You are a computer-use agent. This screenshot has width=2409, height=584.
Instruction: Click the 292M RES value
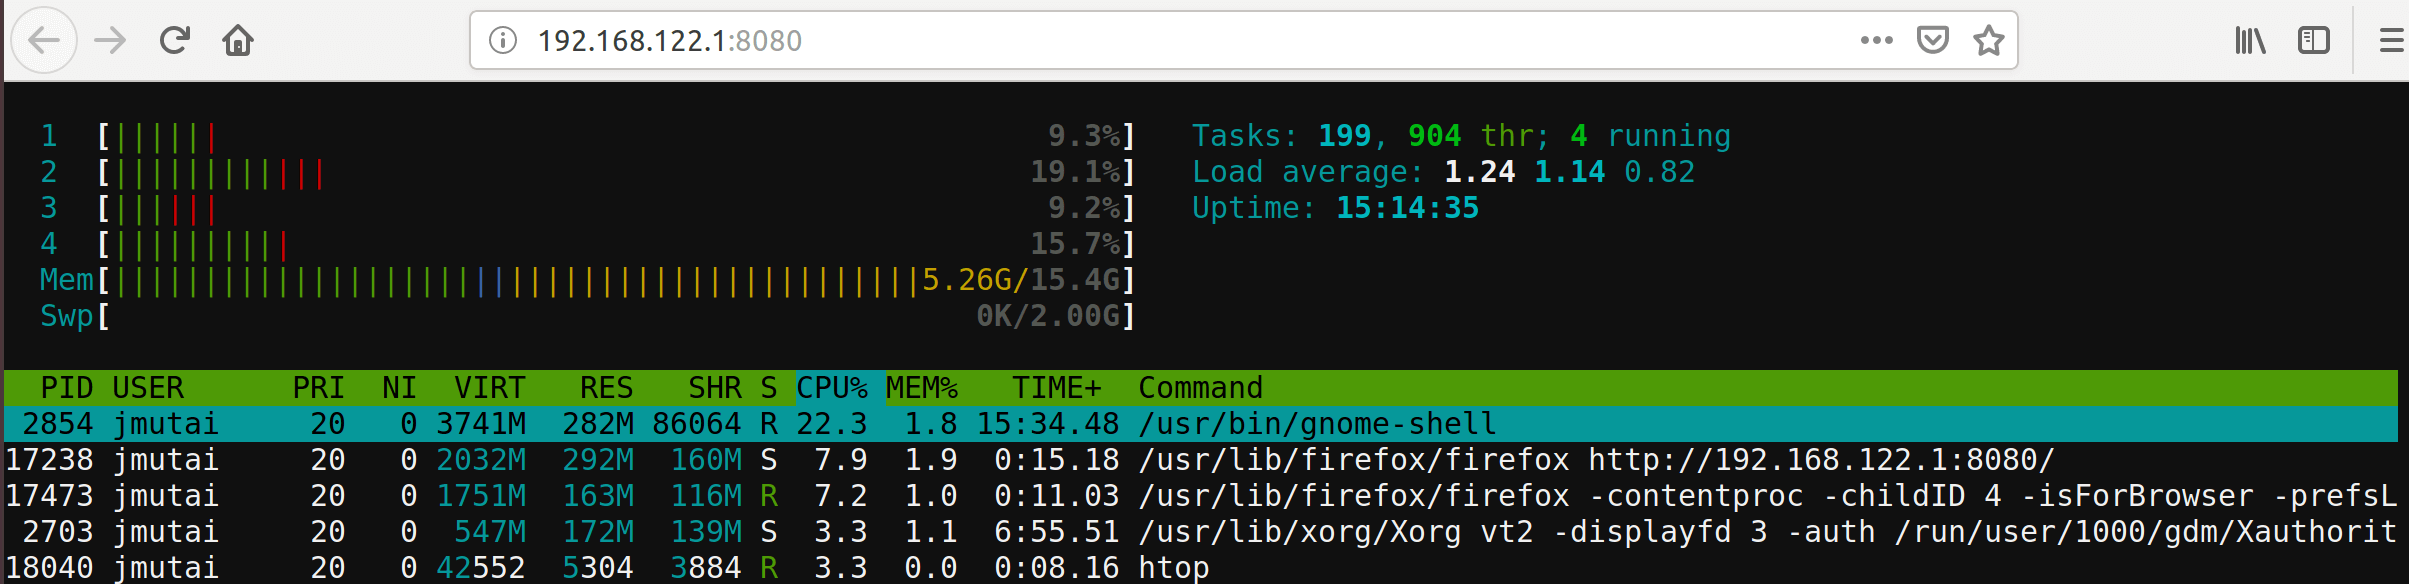point(598,460)
